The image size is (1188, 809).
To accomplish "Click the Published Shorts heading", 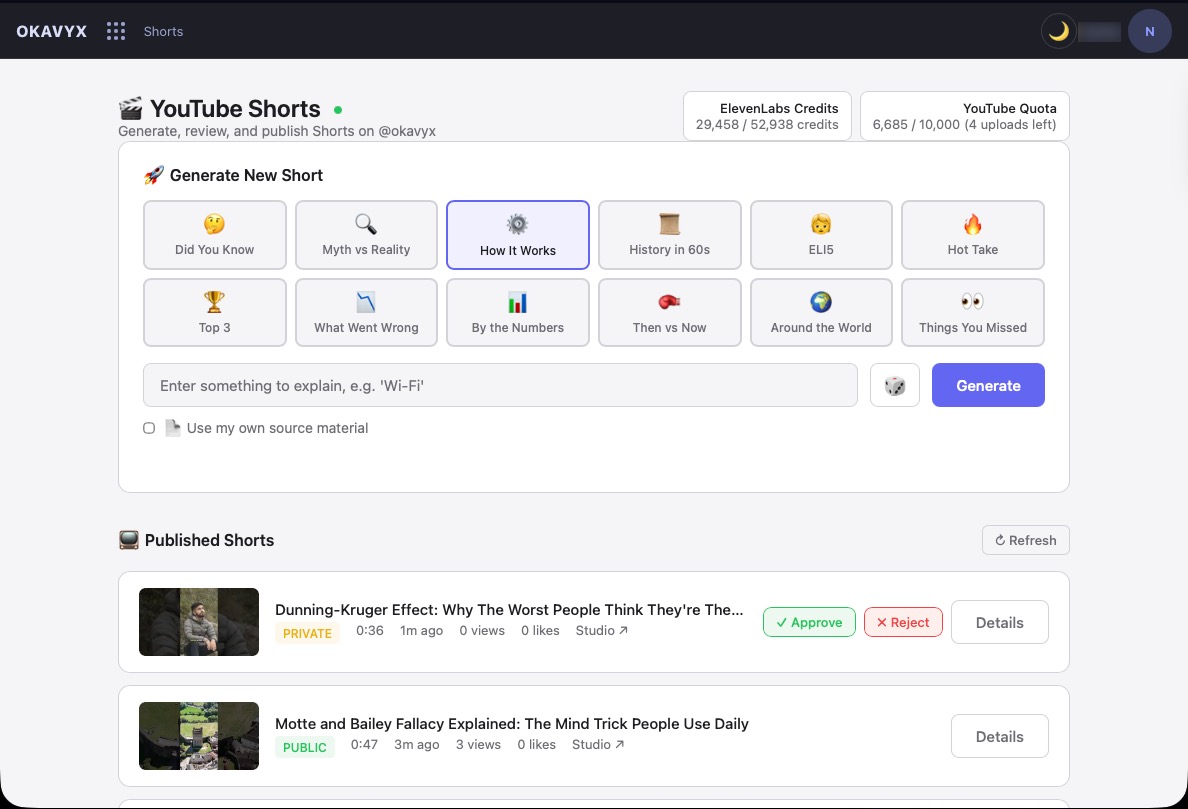I will 209,540.
